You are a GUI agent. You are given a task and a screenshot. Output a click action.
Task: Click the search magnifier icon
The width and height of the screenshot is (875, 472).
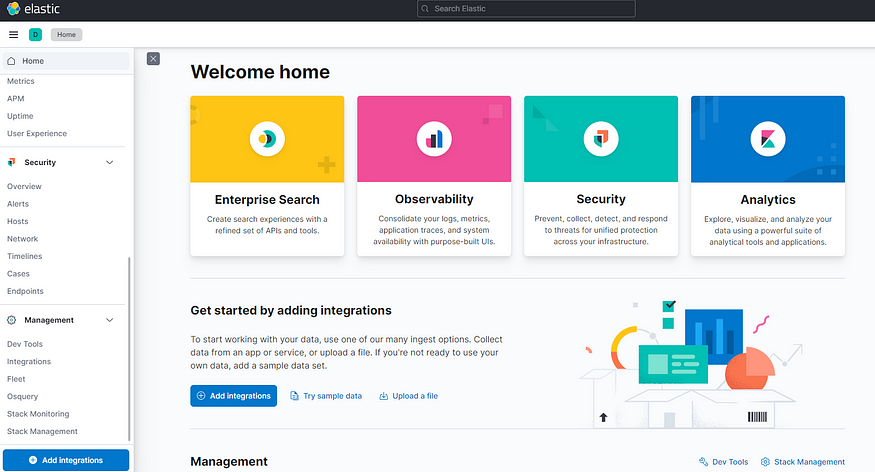425,8
